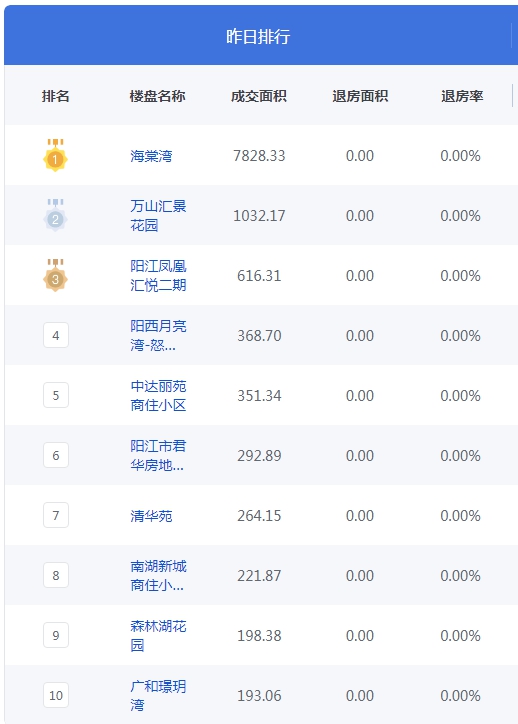Open the 广和璟玥湾 property link
The width and height of the screenshot is (518, 724).
point(158,696)
